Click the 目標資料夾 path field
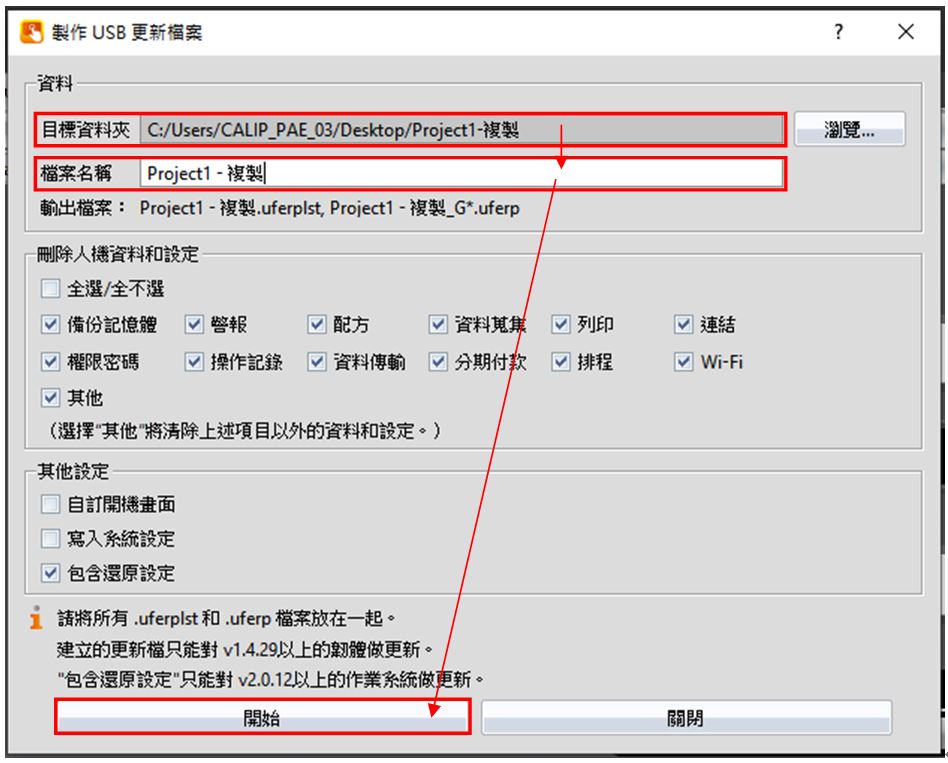The height and width of the screenshot is (763, 948). tap(462, 129)
